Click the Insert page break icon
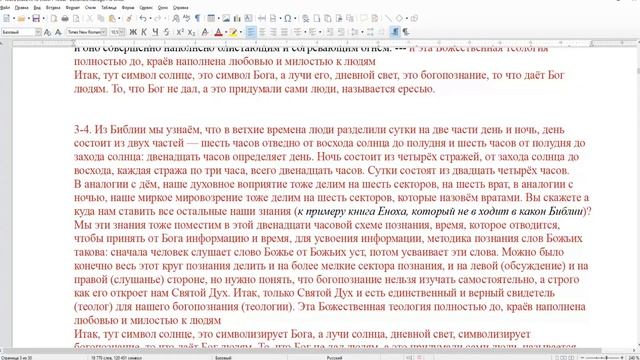Image resolution: width=640 pixels, height=360 pixels. (x=273, y=18)
